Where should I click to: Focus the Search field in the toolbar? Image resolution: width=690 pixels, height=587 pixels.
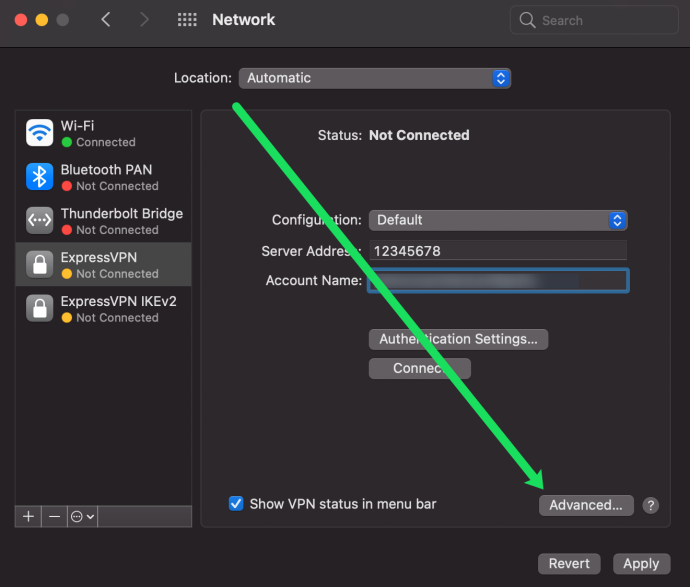(594, 20)
